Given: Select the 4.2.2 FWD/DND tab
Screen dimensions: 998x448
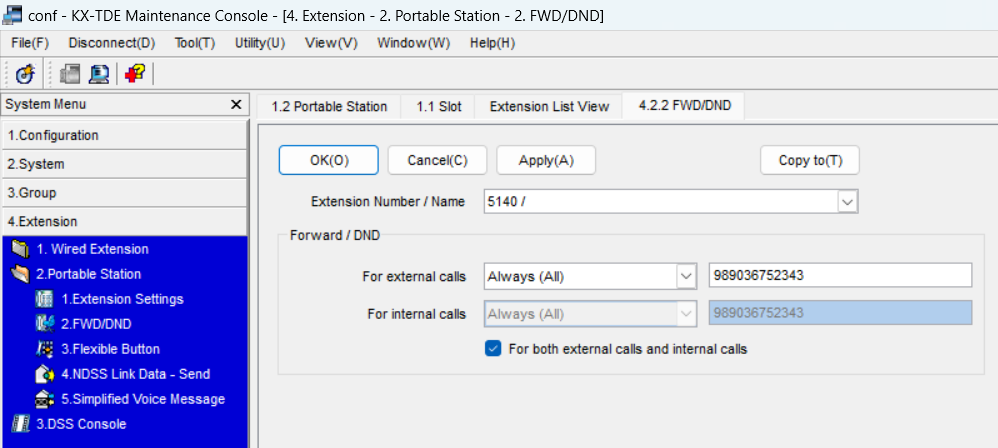Looking at the screenshot, I should pyautogui.click(x=684, y=106).
